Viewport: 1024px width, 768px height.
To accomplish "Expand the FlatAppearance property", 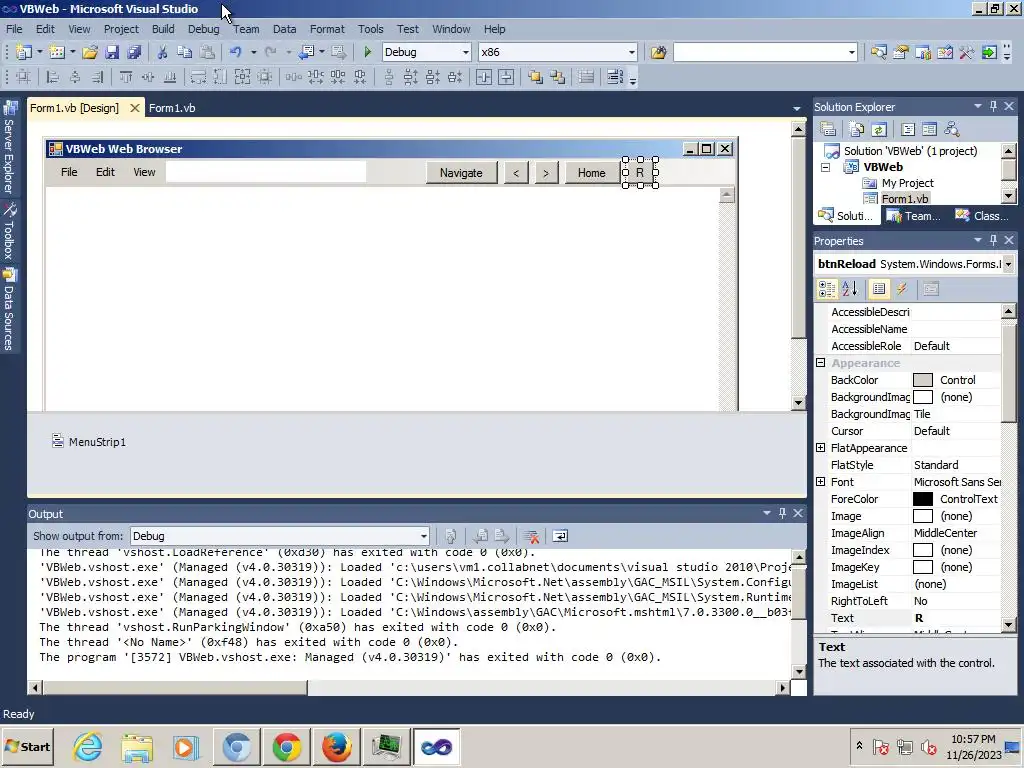I will click(x=821, y=448).
